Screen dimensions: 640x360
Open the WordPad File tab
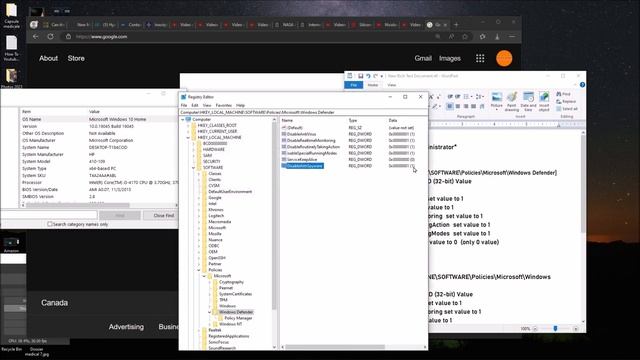tap(353, 85)
